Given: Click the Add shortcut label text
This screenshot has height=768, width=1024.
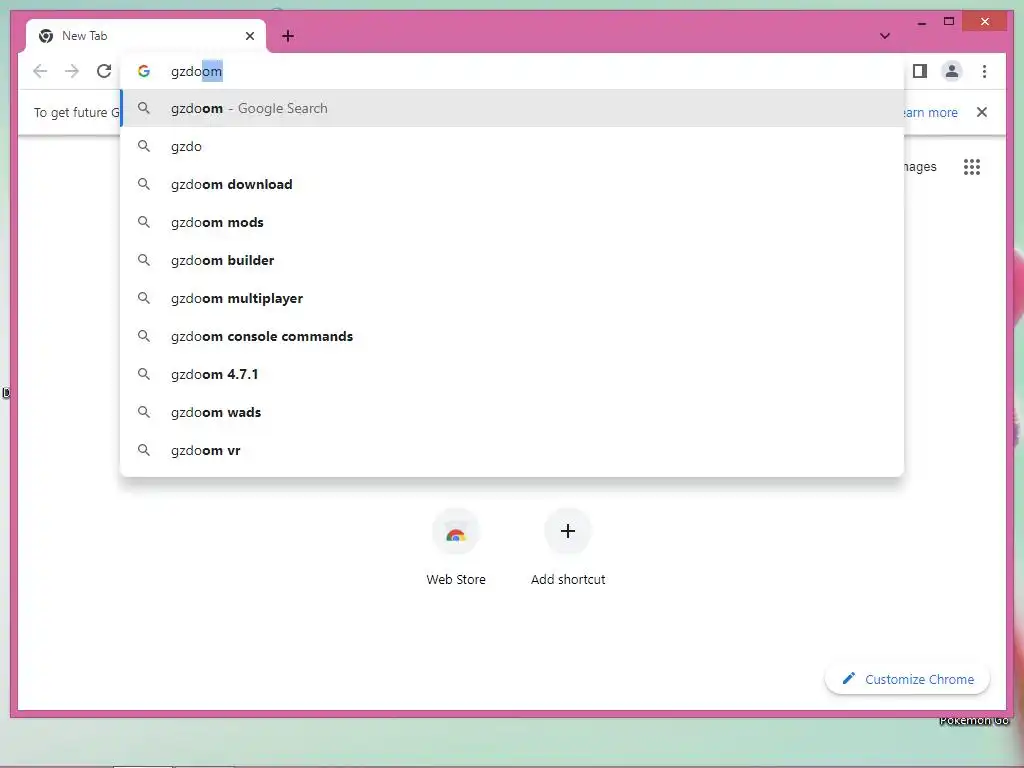Looking at the screenshot, I should coord(568,579).
